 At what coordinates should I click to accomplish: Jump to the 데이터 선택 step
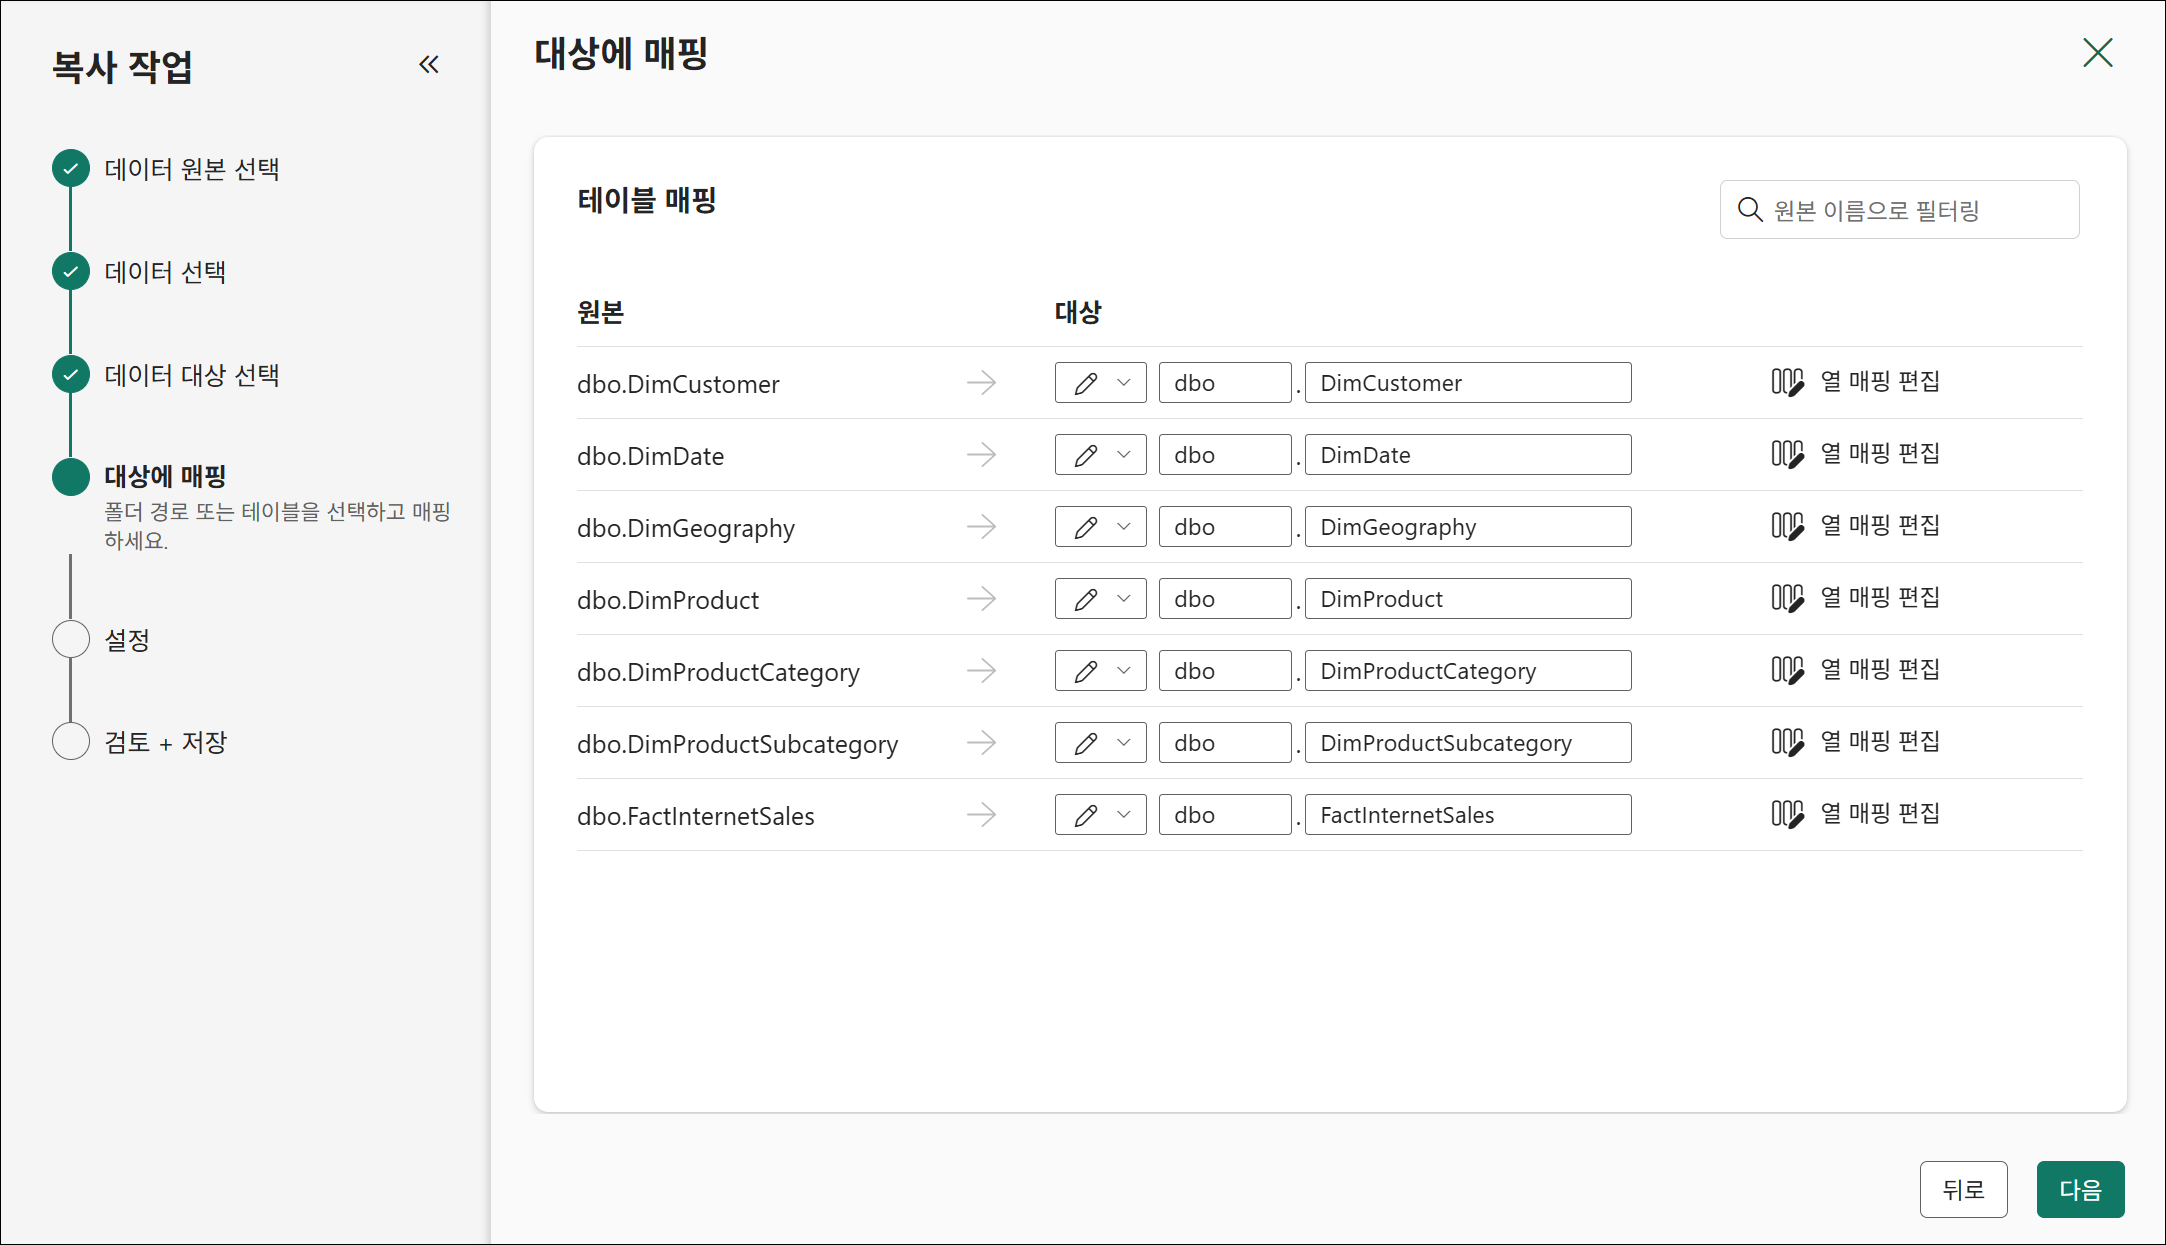[165, 272]
